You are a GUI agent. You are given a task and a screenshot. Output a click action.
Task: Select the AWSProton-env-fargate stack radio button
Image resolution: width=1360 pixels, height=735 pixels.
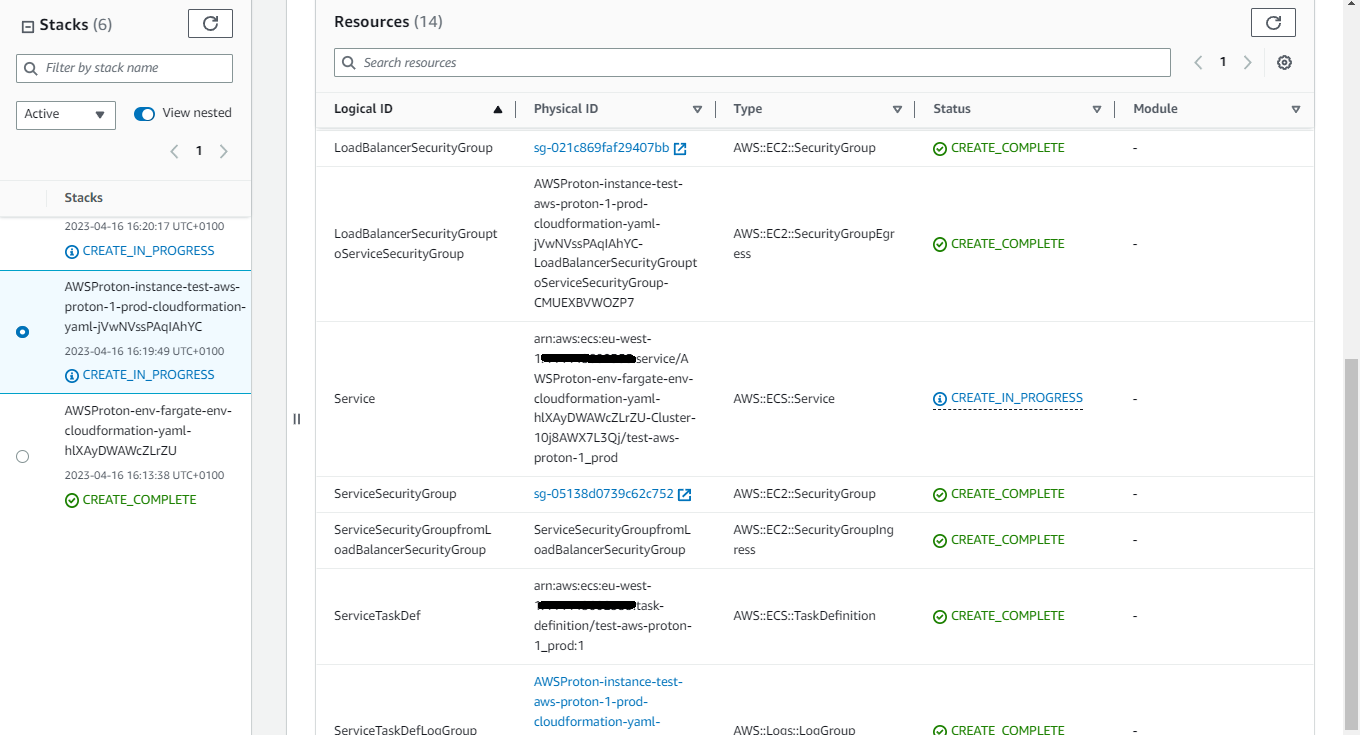click(x=22, y=456)
